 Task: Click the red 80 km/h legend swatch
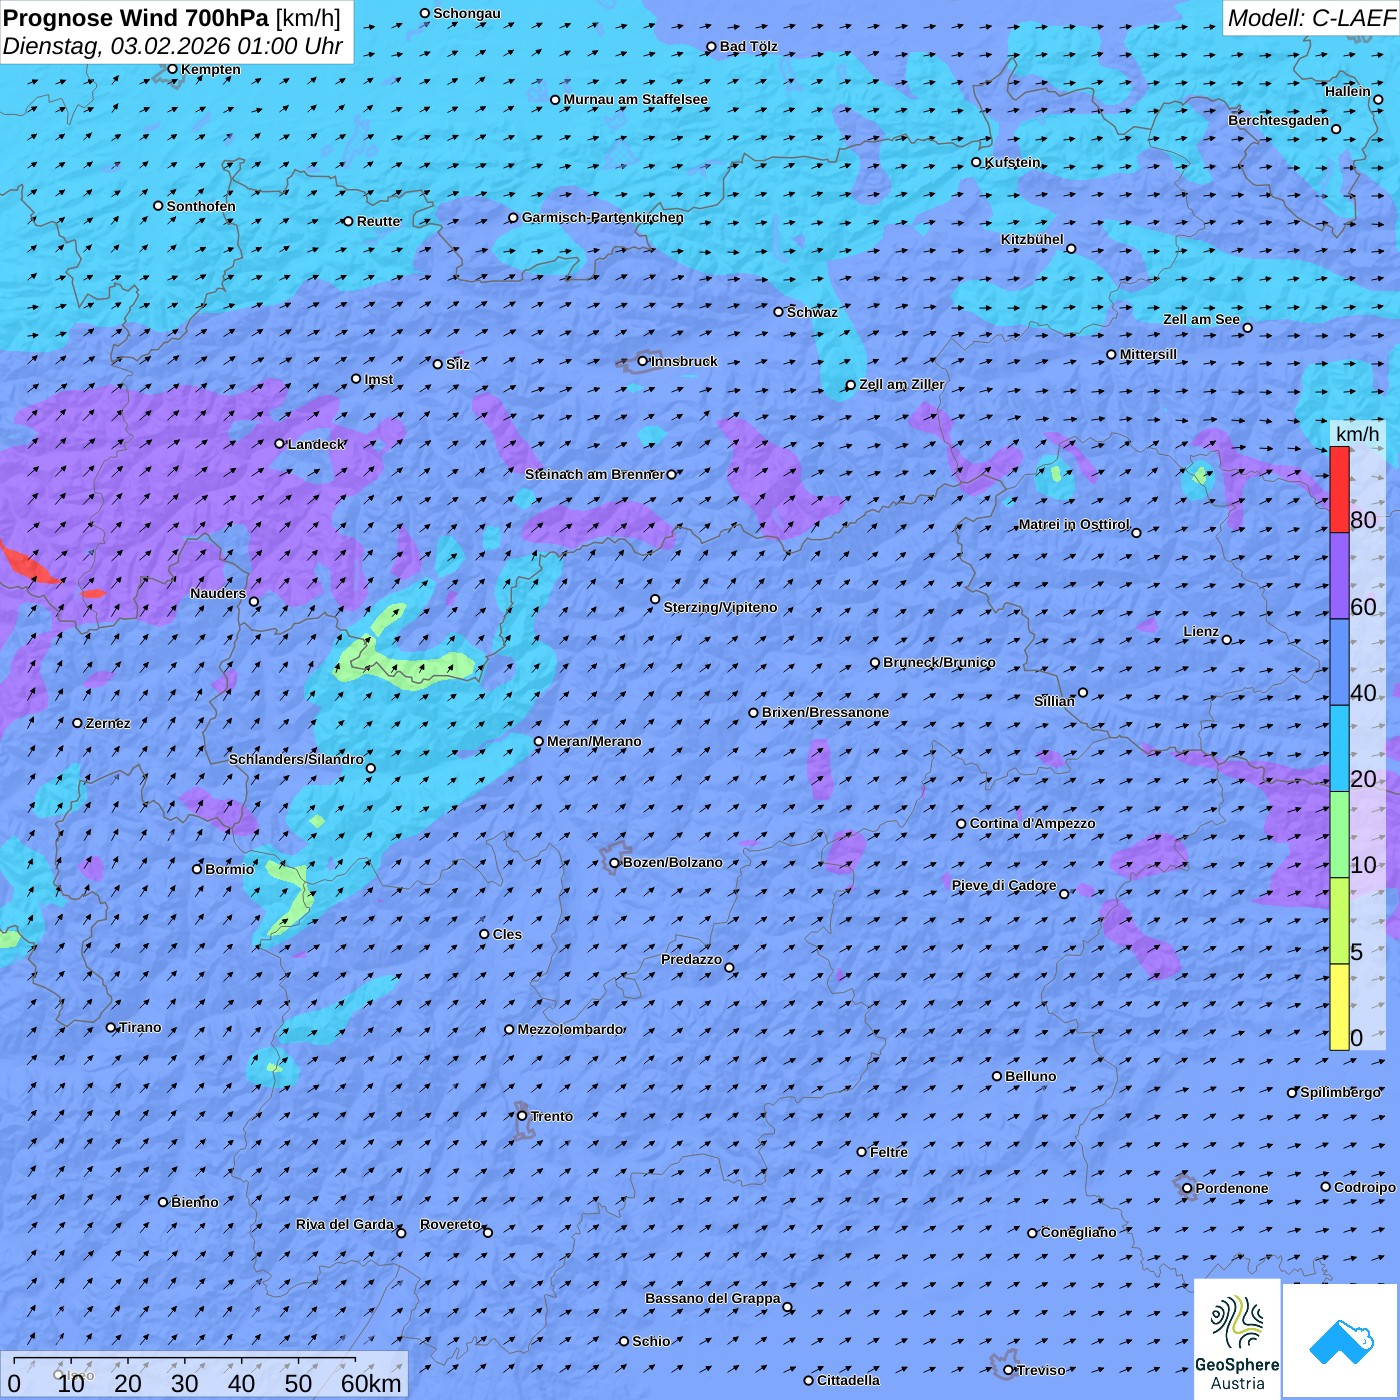click(1339, 490)
